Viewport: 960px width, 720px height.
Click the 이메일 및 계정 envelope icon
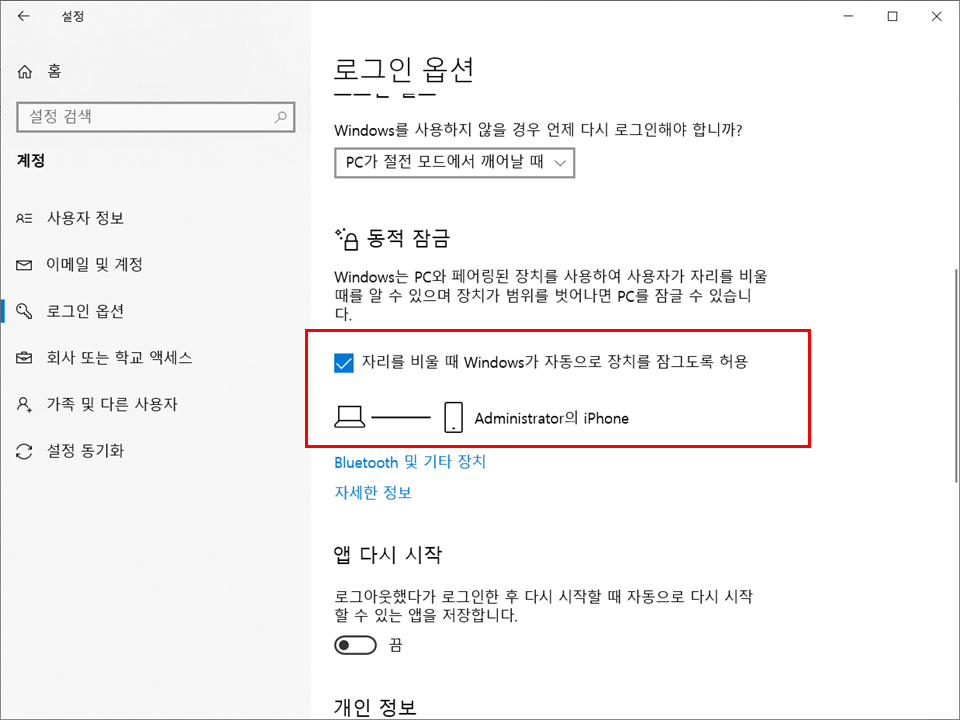point(24,265)
